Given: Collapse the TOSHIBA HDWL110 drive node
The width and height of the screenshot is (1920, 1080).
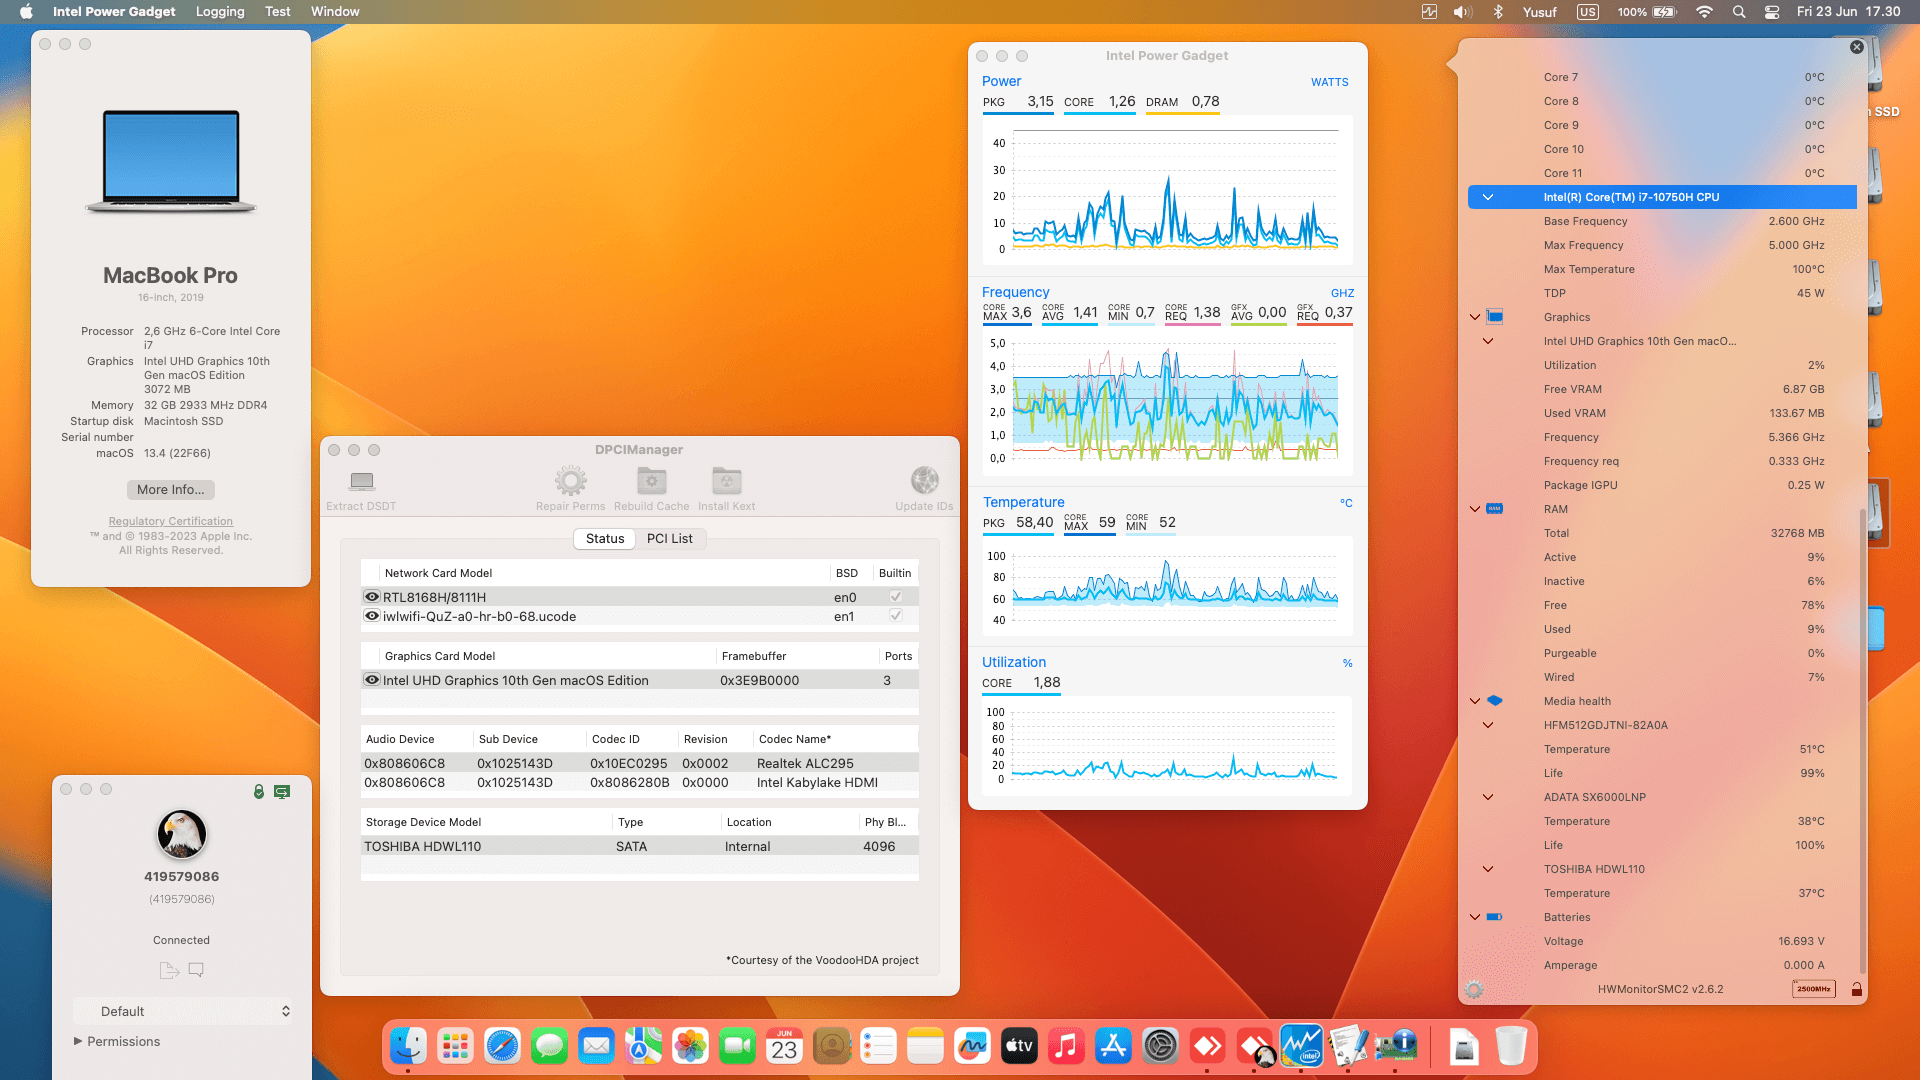Looking at the screenshot, I should click(x=1488, y=869).
